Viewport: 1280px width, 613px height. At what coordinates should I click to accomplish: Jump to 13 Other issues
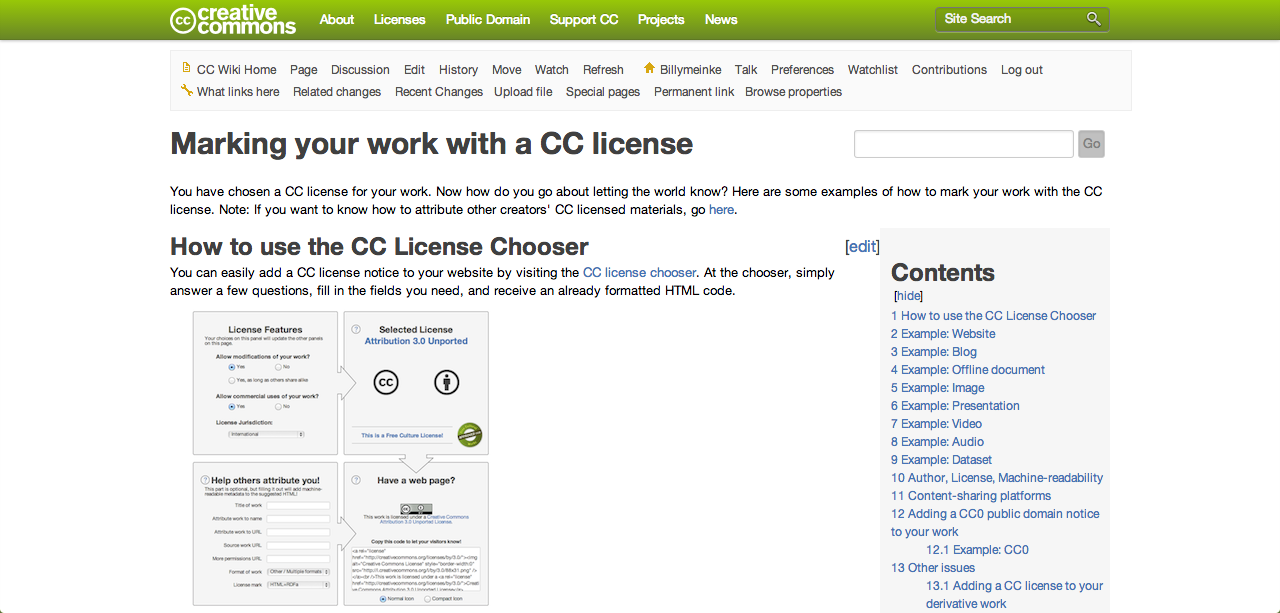pyautogui.click(x=933, y=568)
